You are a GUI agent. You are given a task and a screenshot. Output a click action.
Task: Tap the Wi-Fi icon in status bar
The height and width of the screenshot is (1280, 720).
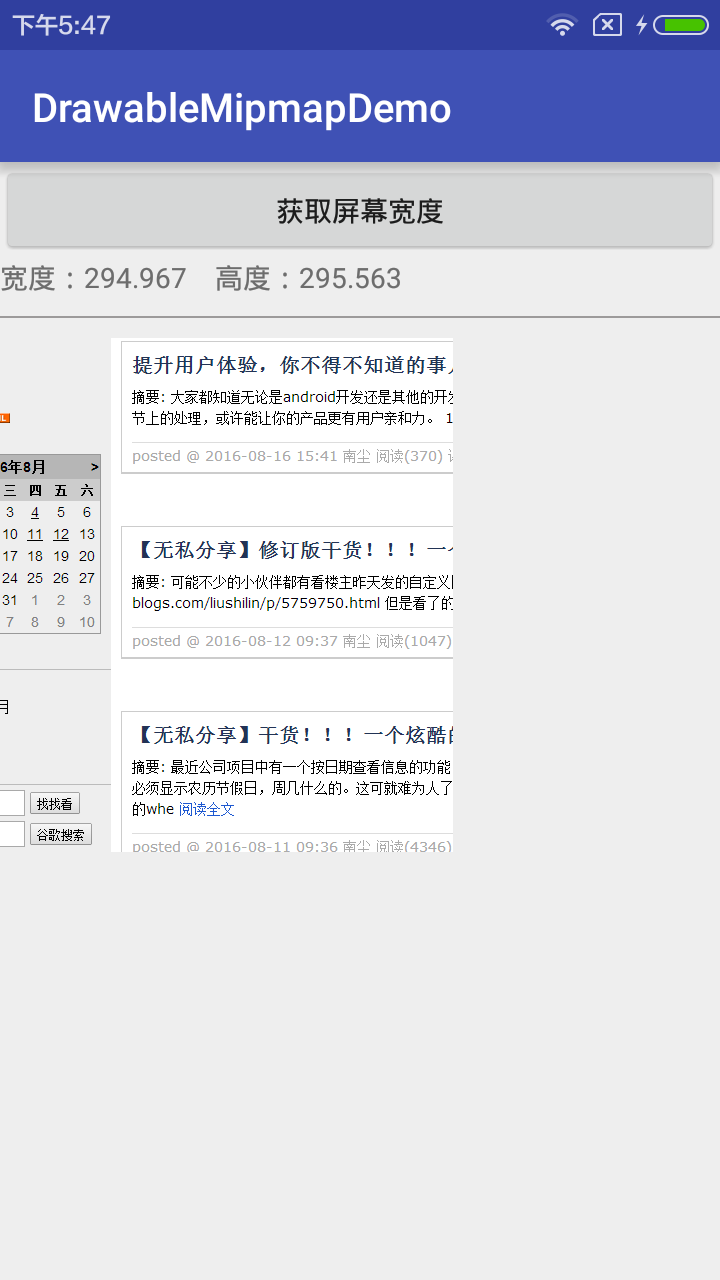563,25
